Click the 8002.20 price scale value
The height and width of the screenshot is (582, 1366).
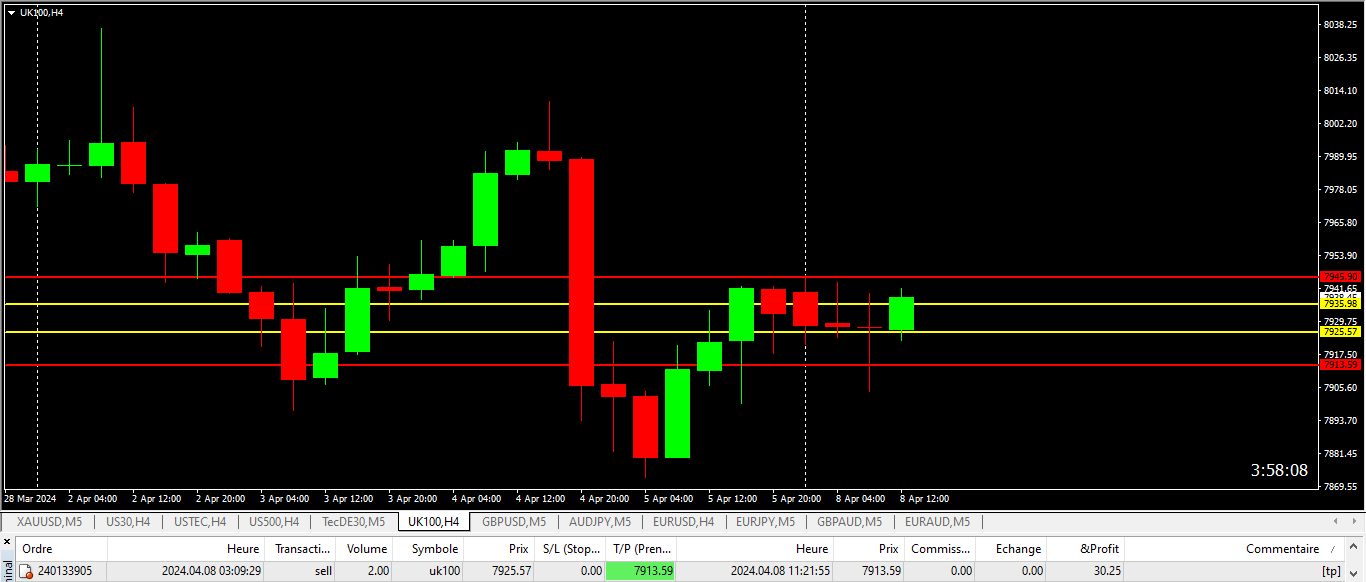[1340, 123]
